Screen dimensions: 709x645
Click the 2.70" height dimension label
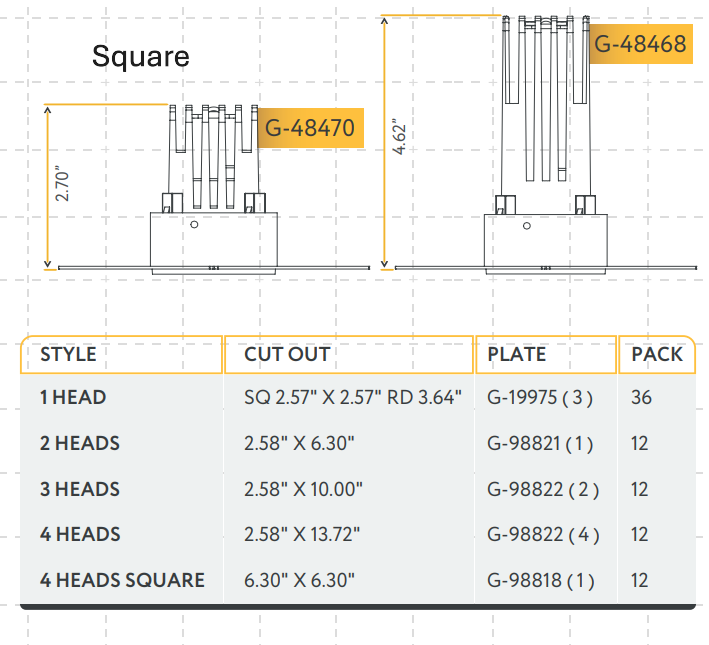click(x=63, y=185)
